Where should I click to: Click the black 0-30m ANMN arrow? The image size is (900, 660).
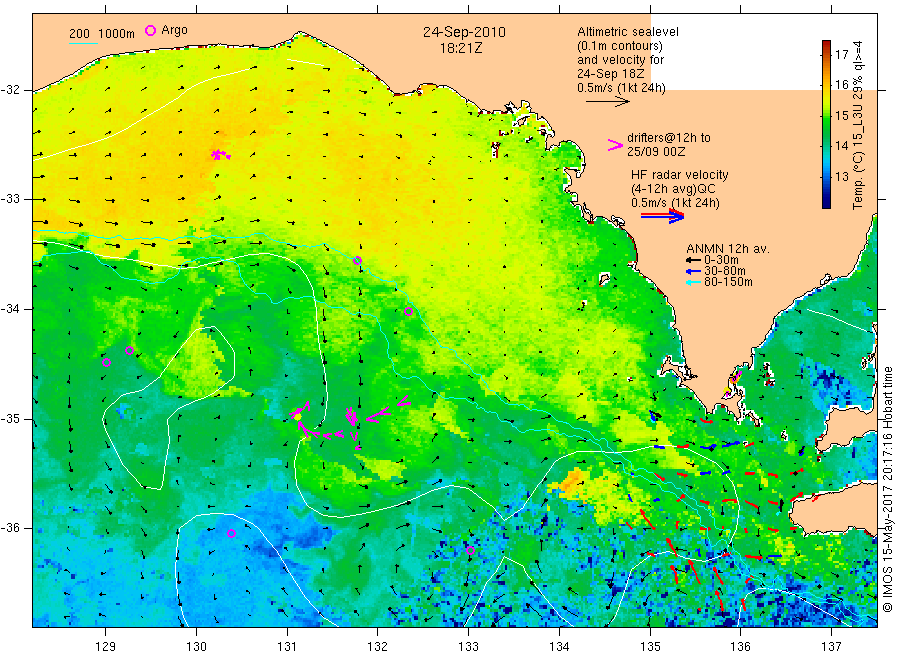click(x=693, y=260)
